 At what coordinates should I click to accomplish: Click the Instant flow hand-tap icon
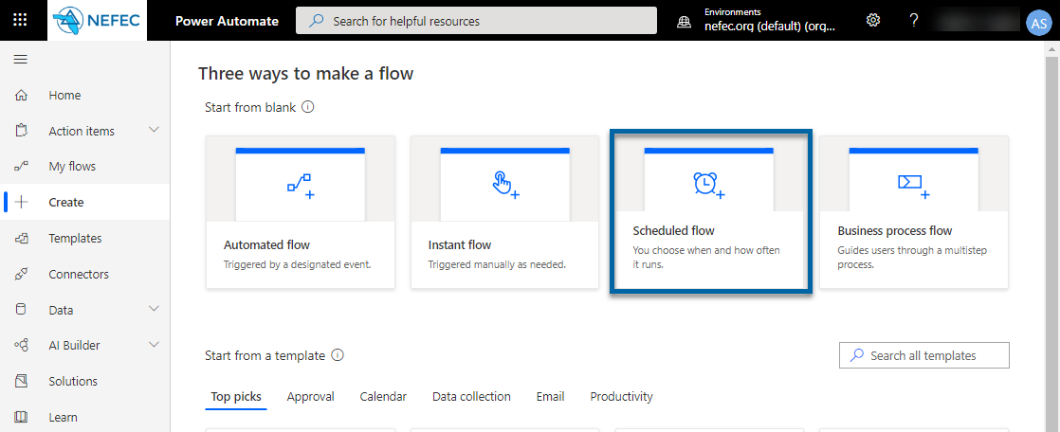tap(505, 185)
